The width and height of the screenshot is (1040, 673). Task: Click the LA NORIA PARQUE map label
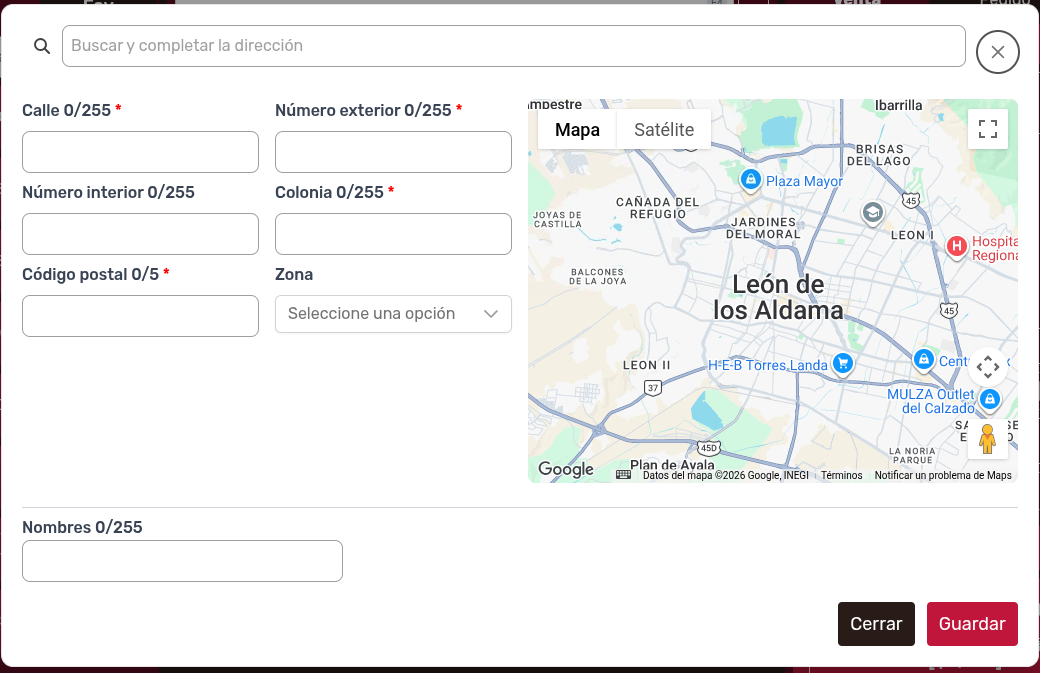click(912, 456)
